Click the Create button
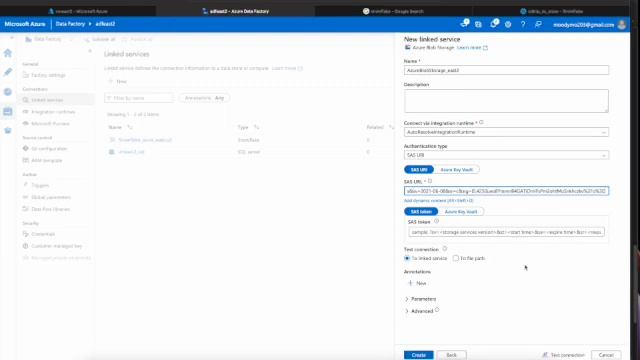640x360 pixels. coord(418,355)
